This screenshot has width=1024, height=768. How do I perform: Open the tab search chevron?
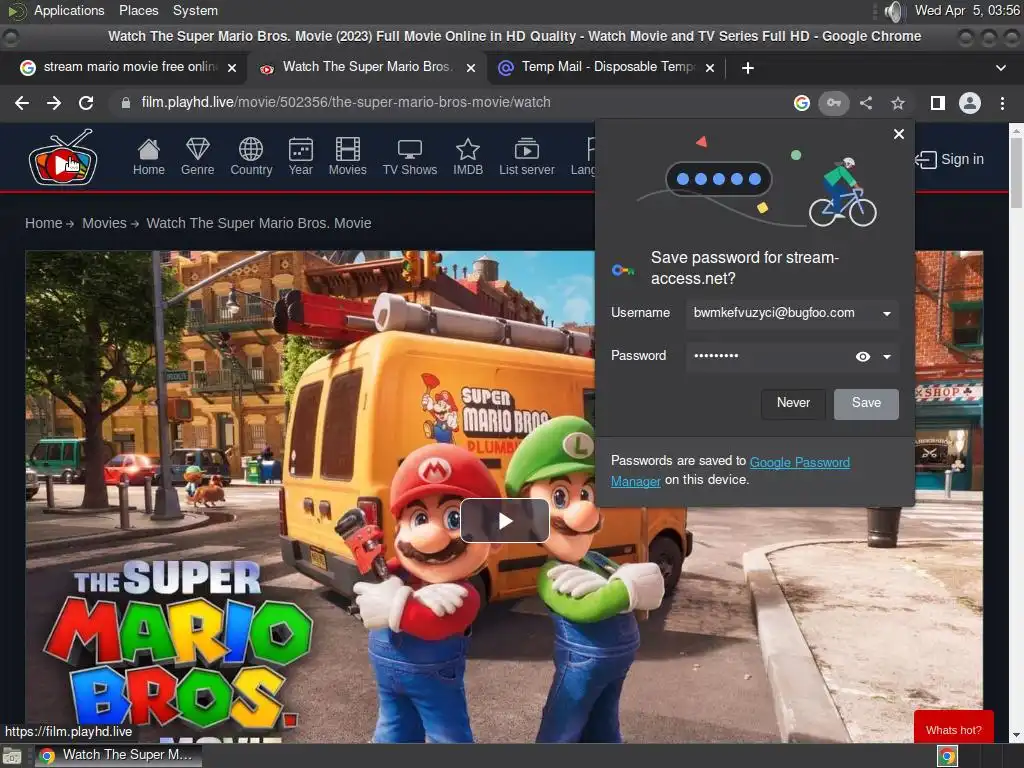tap(1000, 68)
